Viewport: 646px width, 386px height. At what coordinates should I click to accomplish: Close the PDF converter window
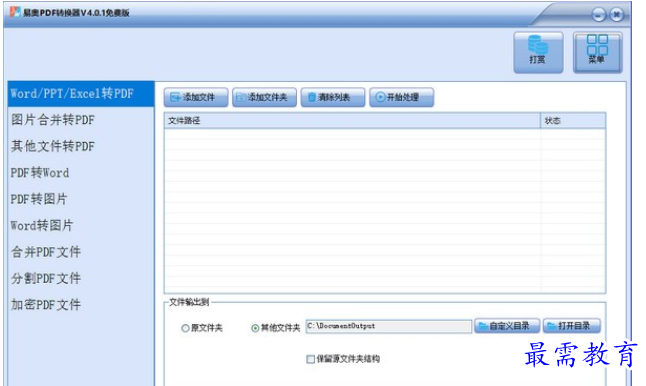(x=617, y=15)
